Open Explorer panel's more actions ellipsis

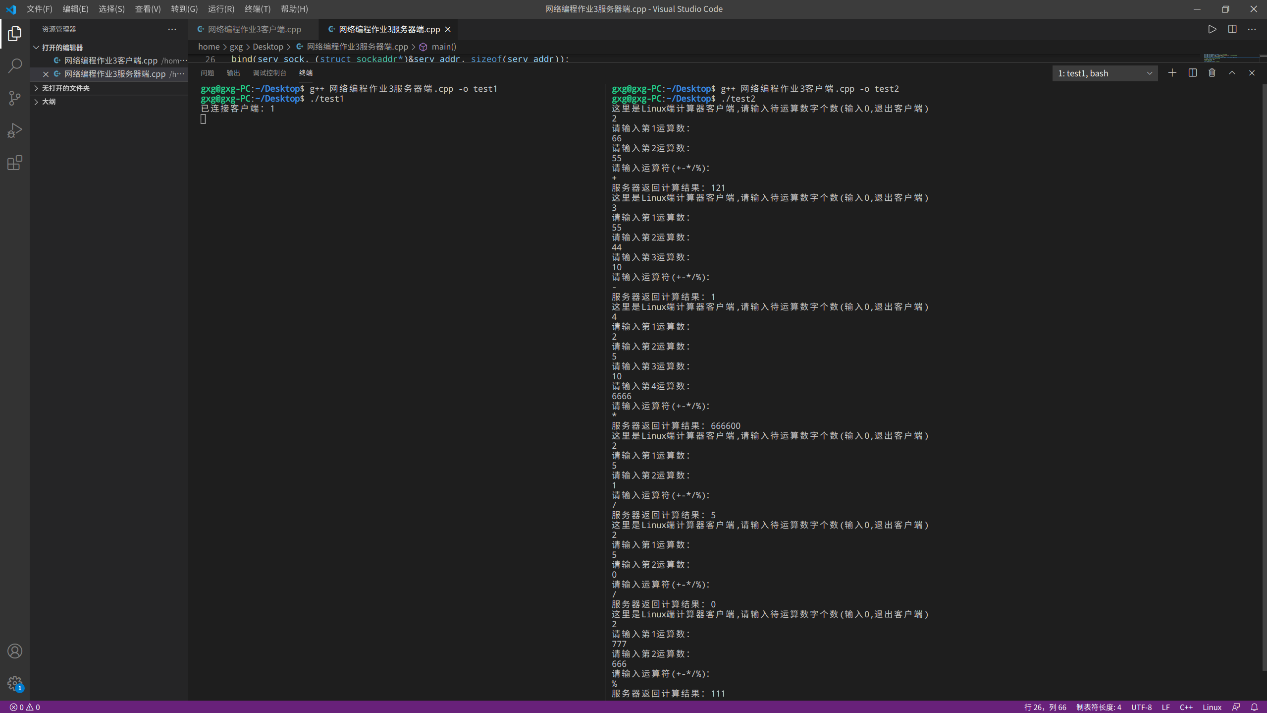[172, 29]
